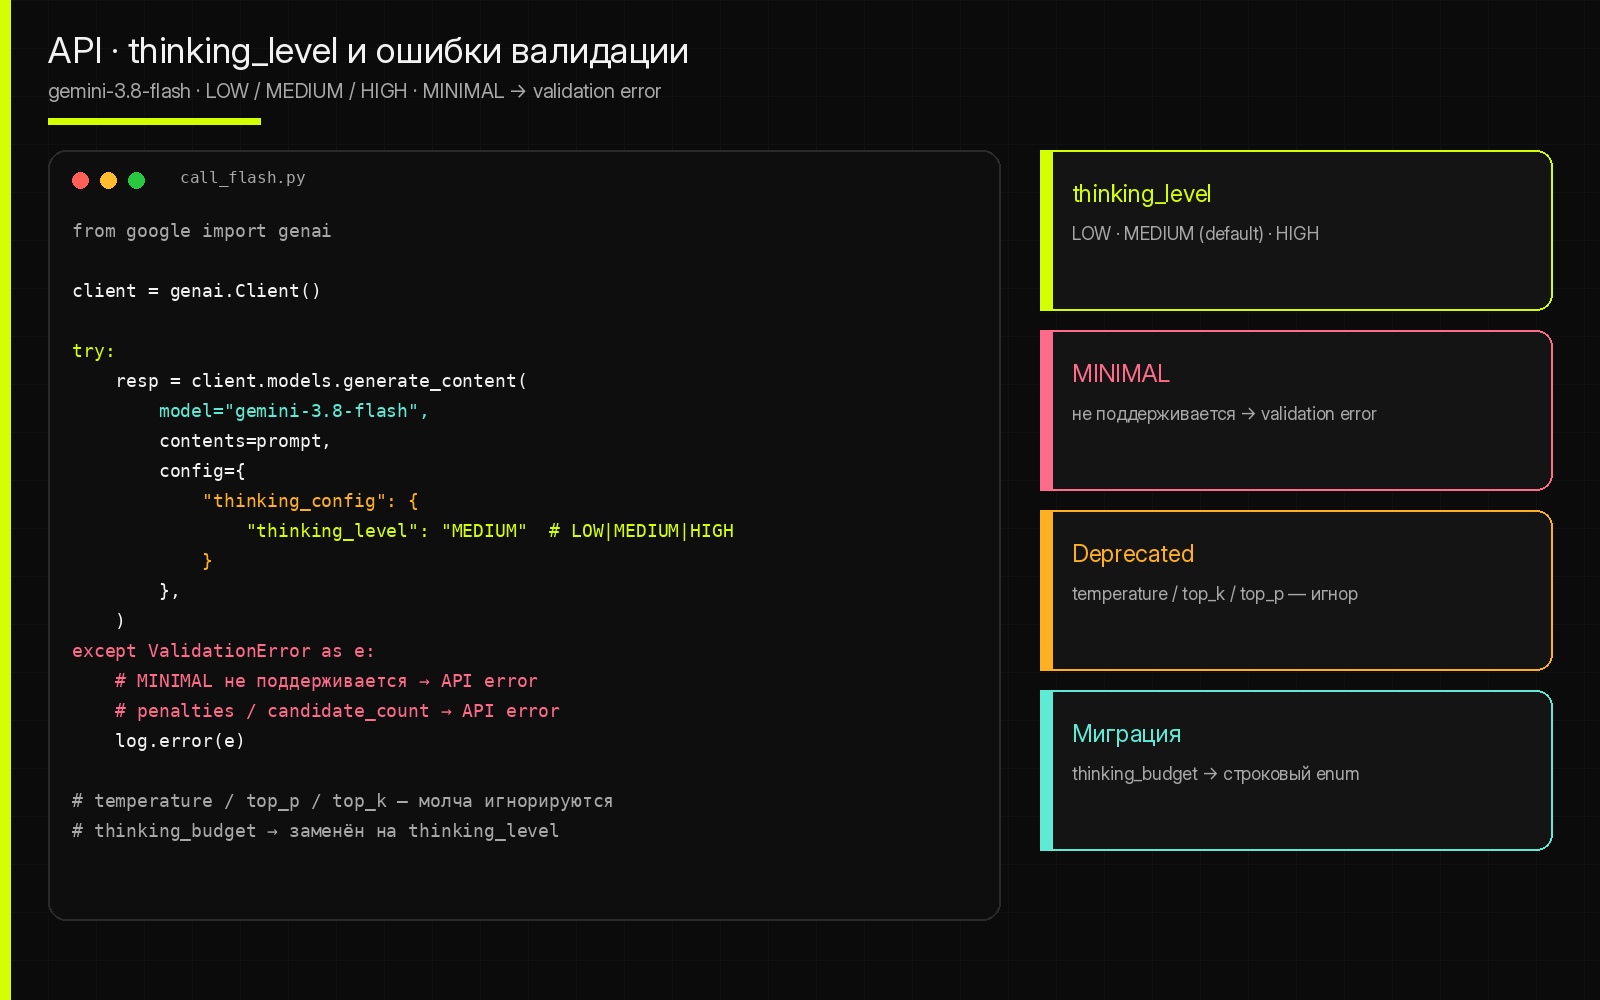Select the Миграция card heading
The image size is (1600, 1000).
(1126, 734)
